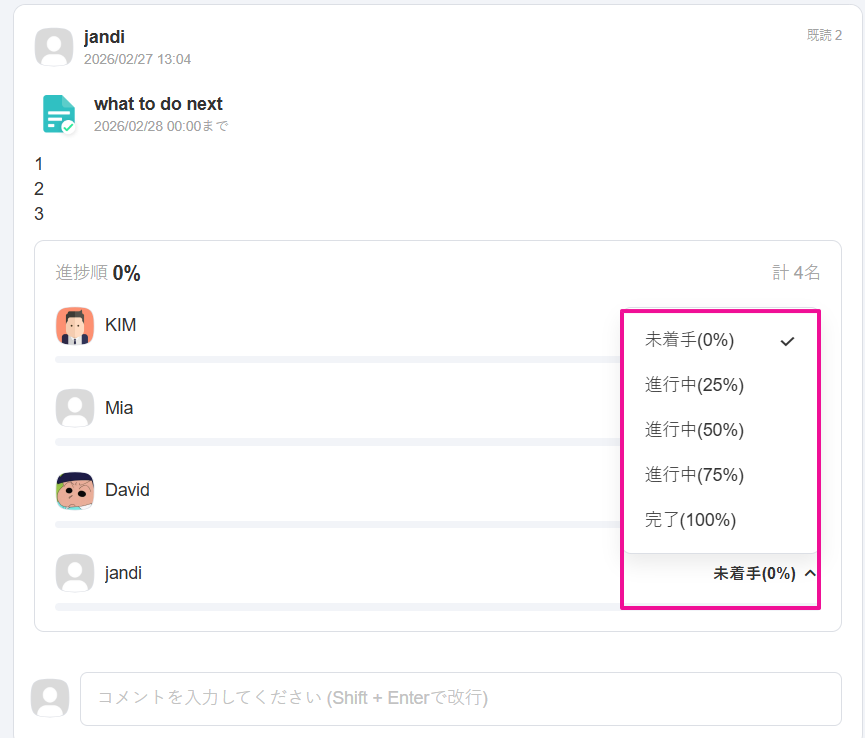865x738 pixels.
Task: Set progress to 進行中(75%)
Action: tap(694, 475)
